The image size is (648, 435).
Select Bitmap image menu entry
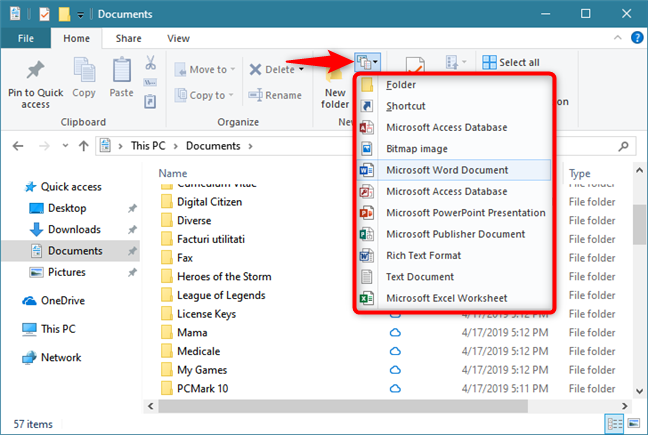(454, 149)
